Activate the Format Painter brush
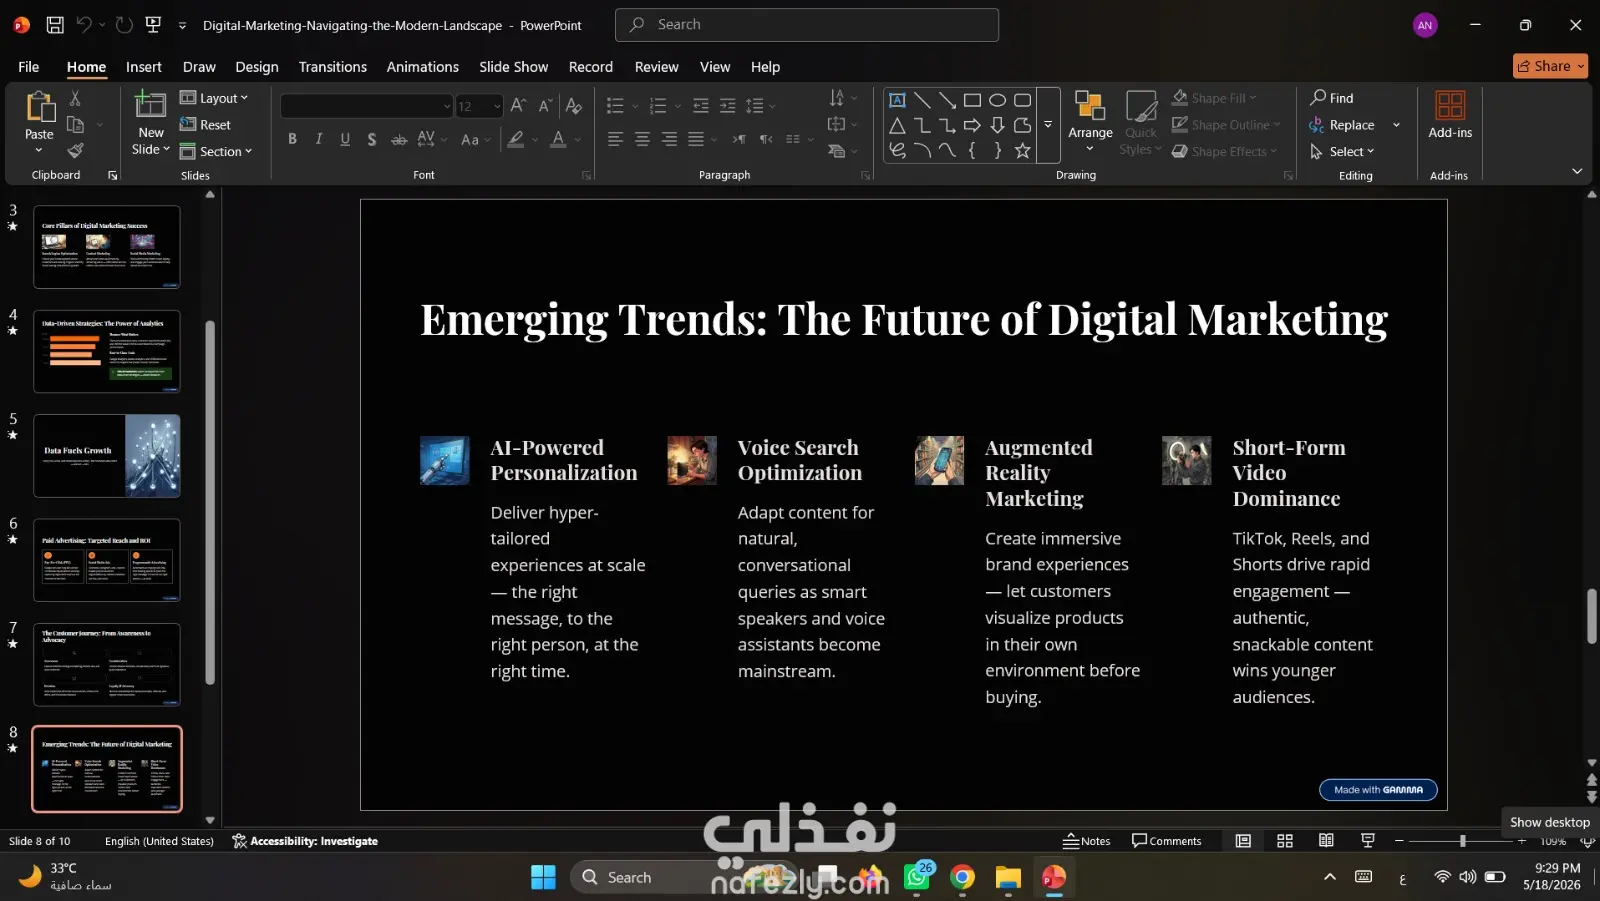 click(75, 150)
